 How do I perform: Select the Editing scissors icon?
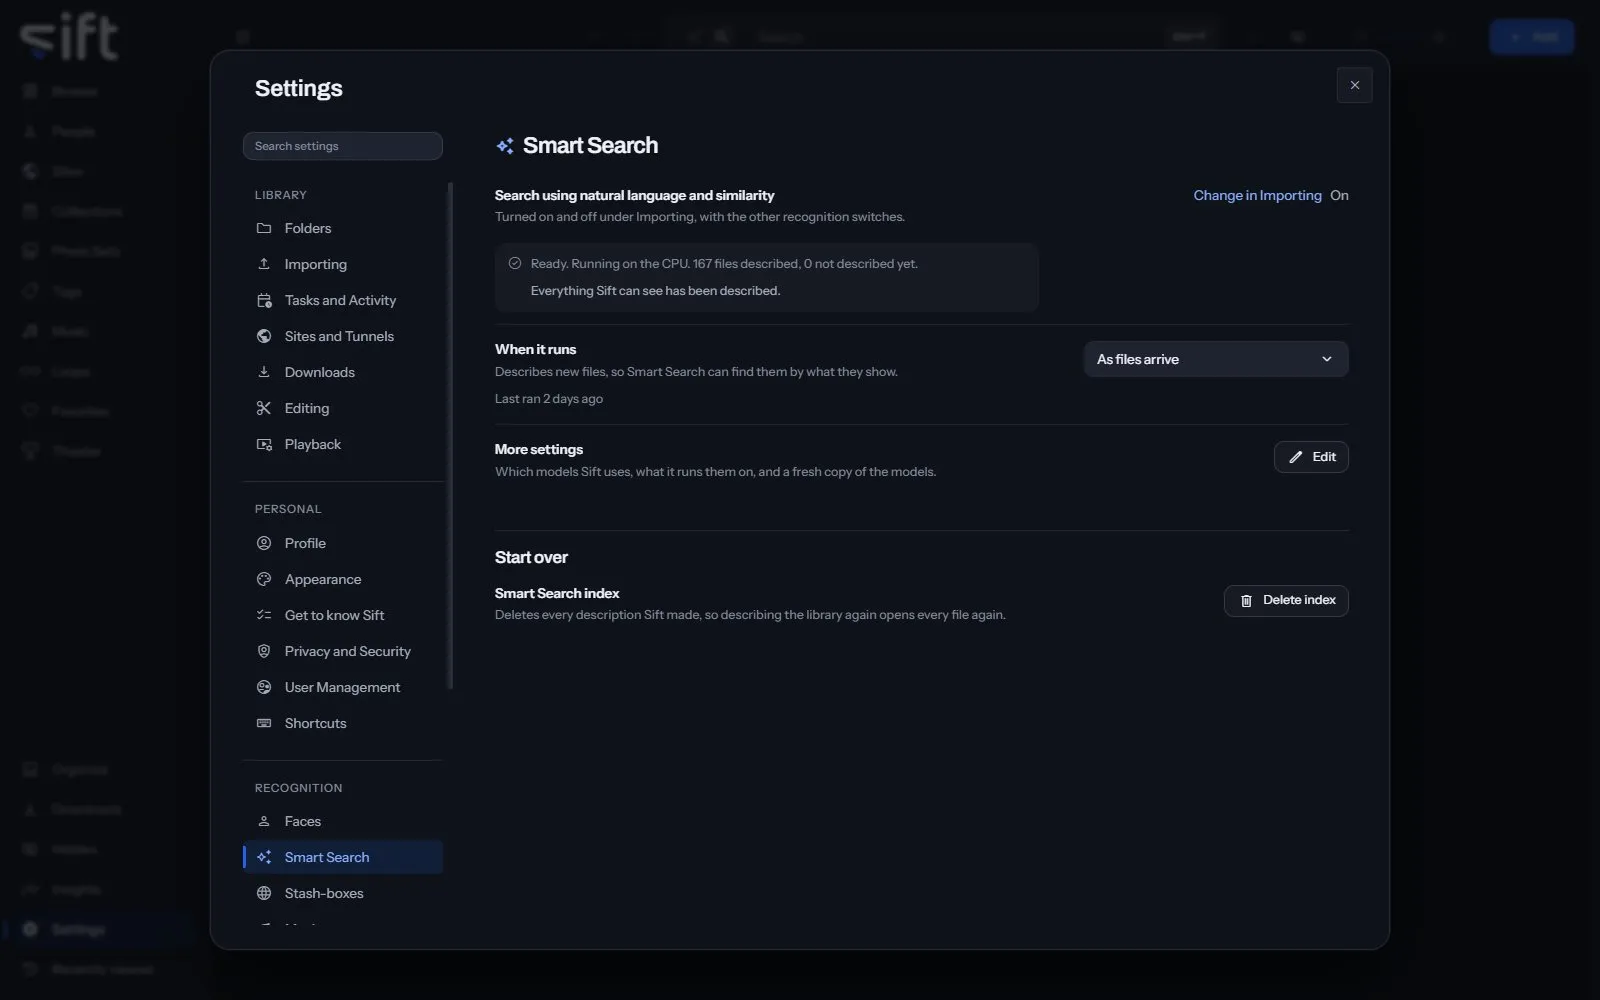click(264, 408)
